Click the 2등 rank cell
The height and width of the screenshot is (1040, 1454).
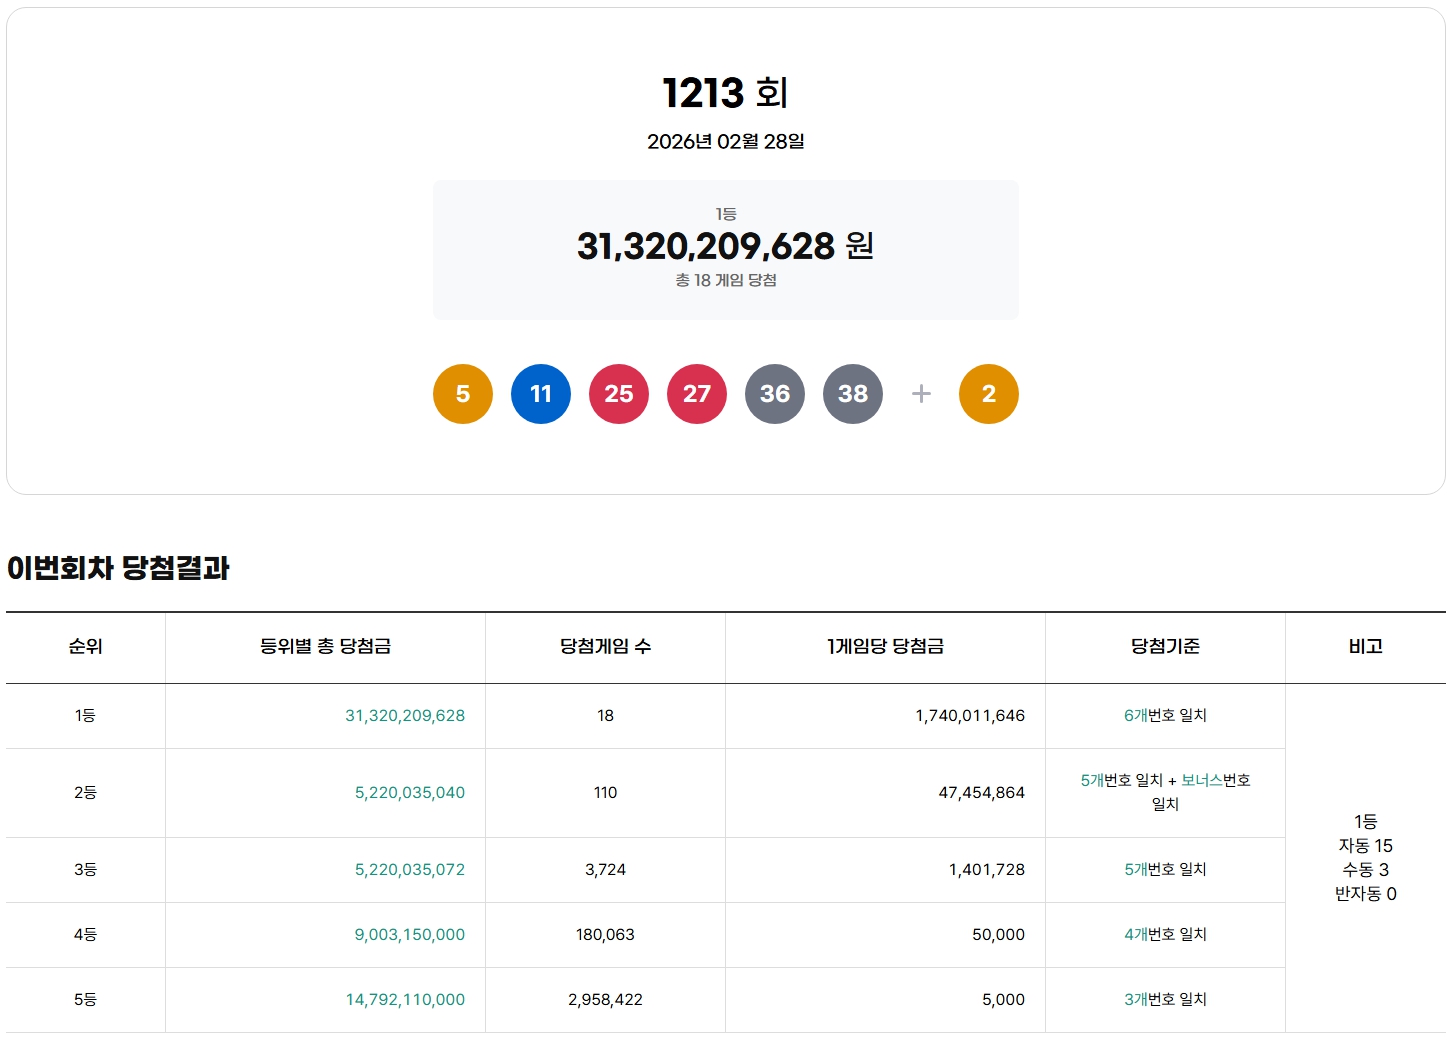pyautogui.click(x=86, y=793)
